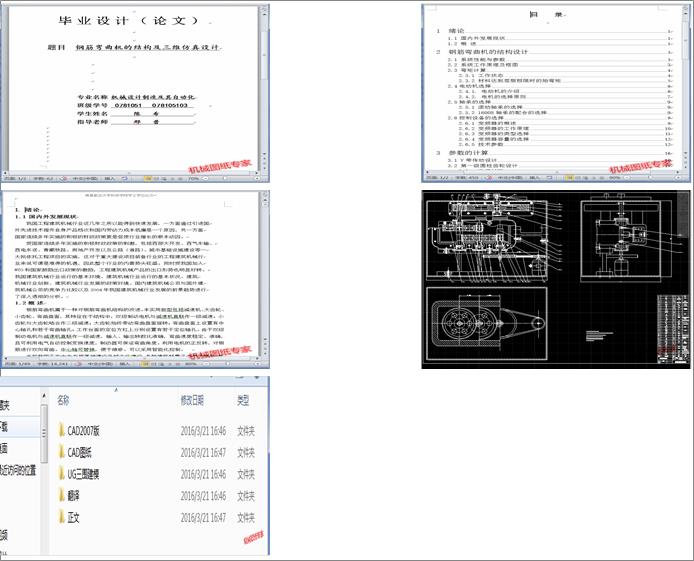
Task: Select the date 2016/3/21 16:46 beside UG三围建模
Action: tap(203, 474)
